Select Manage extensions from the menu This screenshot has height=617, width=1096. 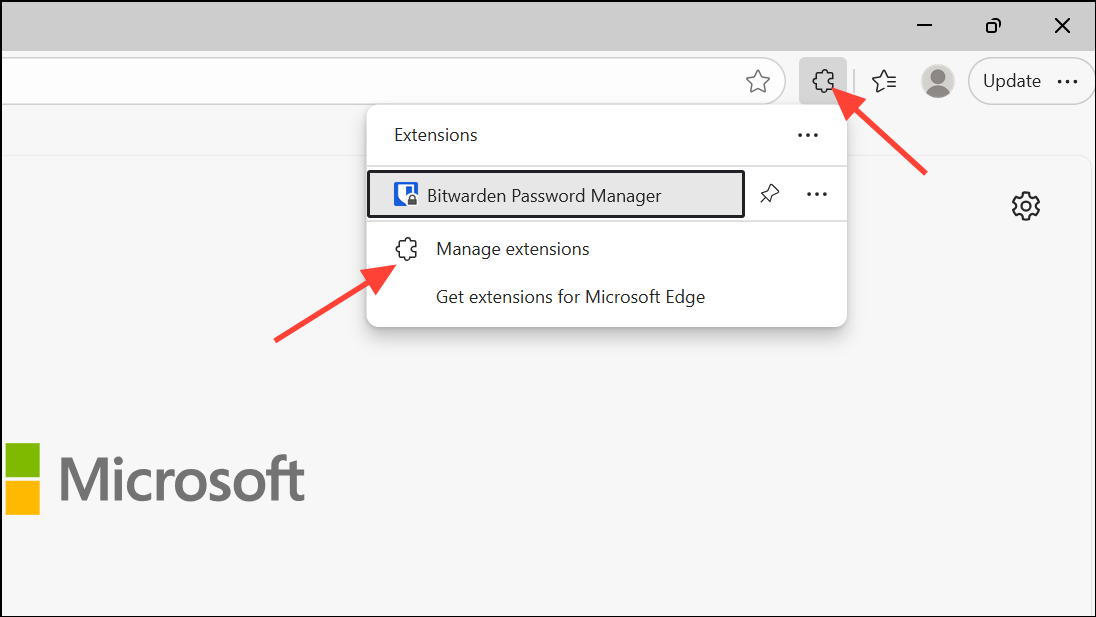[512, 248]
